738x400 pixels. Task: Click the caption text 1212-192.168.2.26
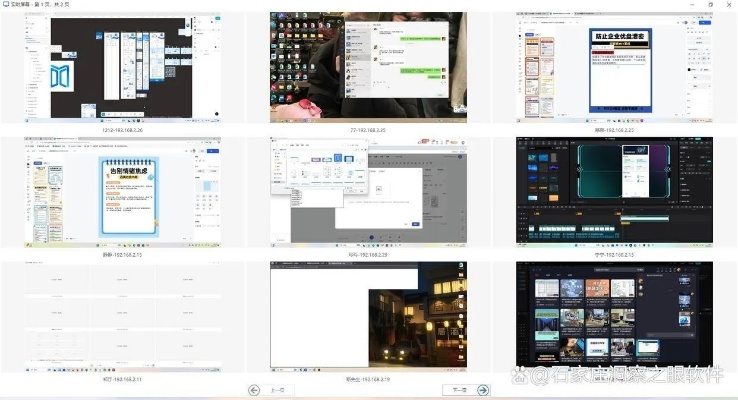tap(122, 130)
